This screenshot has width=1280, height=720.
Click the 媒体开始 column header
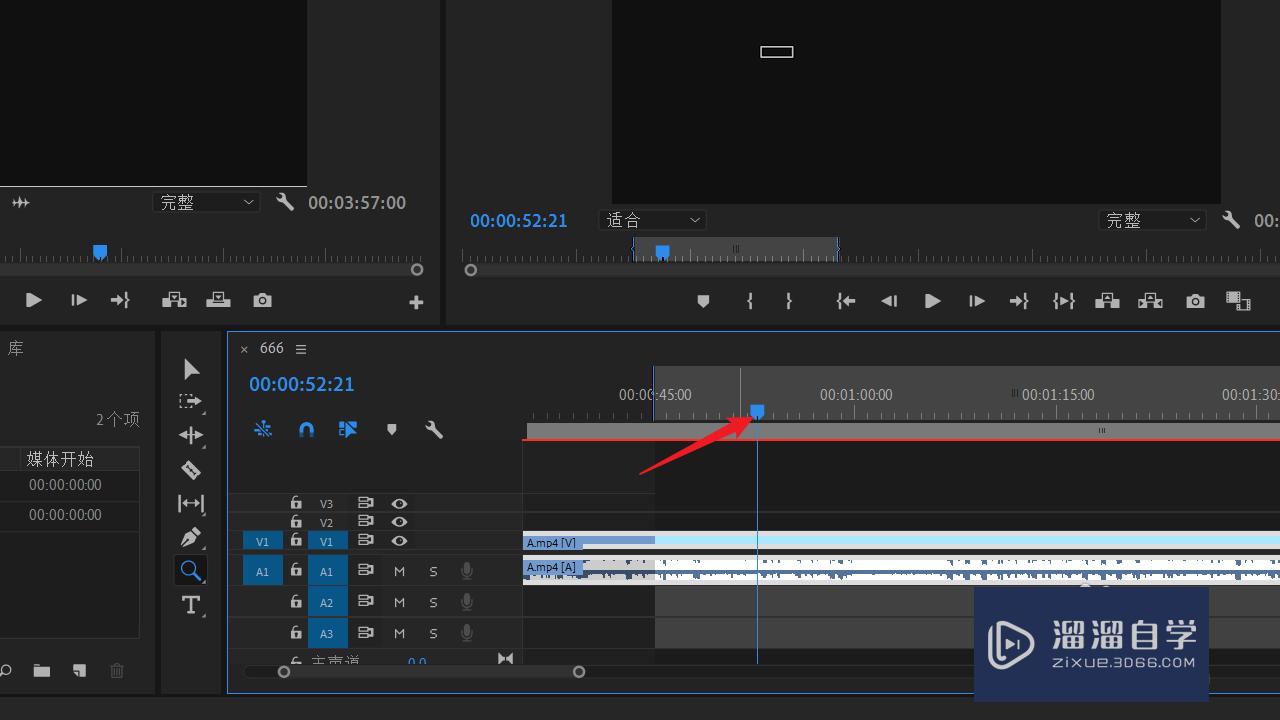pos(60,459)
